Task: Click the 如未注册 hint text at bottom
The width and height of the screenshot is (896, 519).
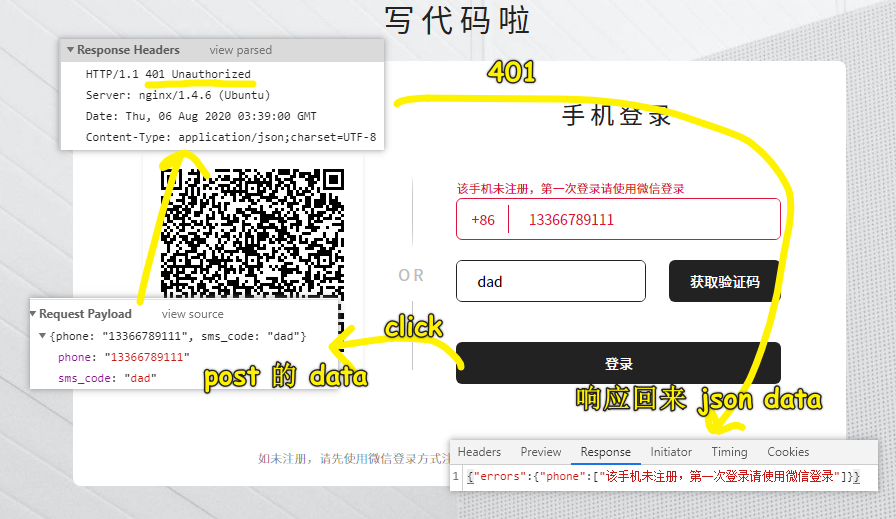Action: [354, 458]
